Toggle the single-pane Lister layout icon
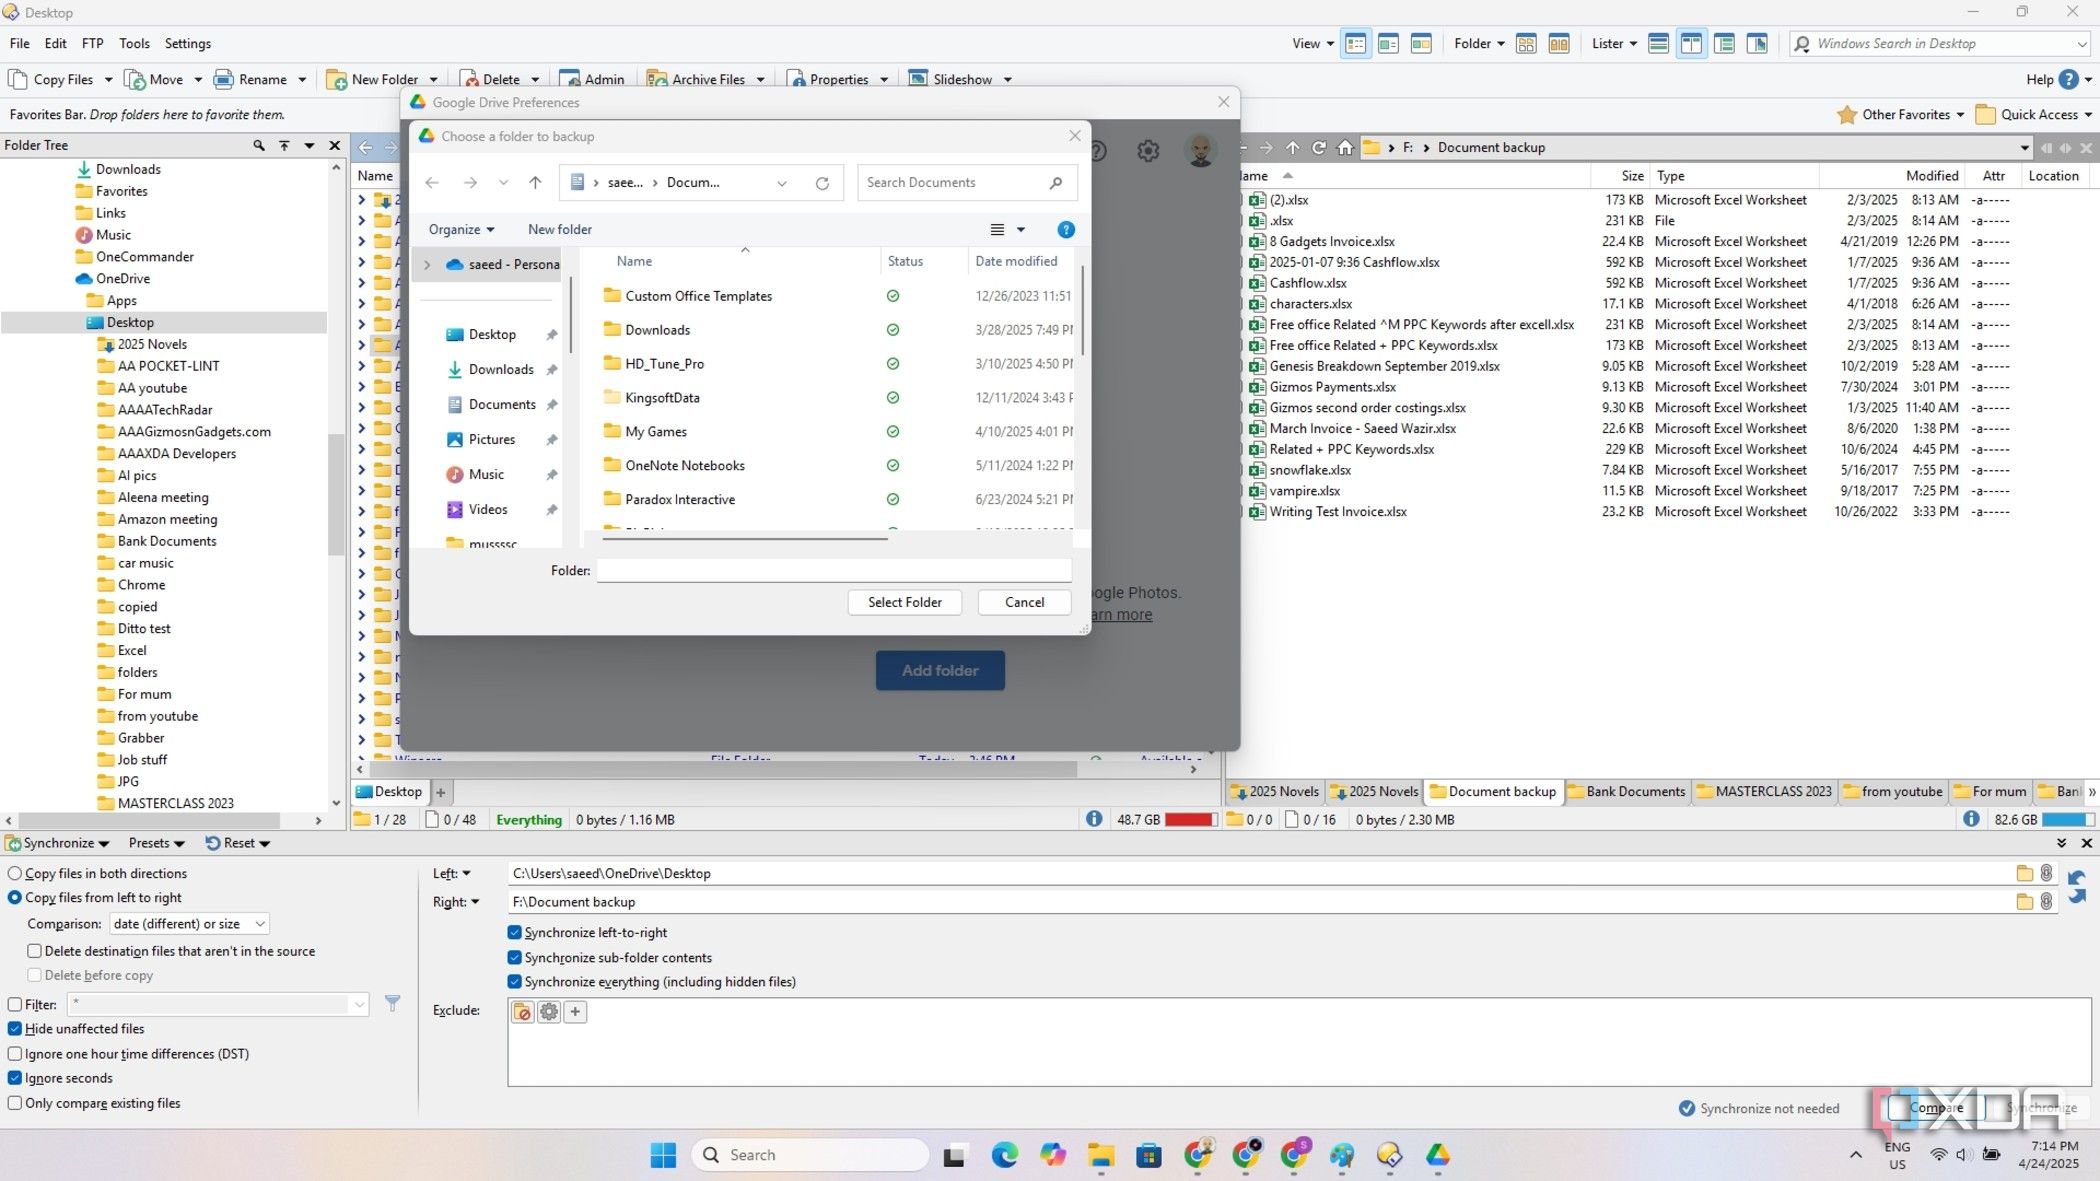The image size is (2100, 1181). (1658, 44)
